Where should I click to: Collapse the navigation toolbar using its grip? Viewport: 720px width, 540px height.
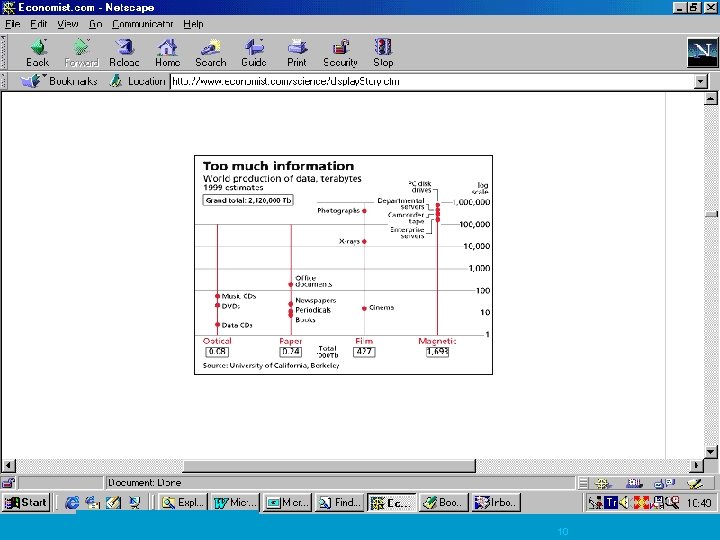point(4,53)
